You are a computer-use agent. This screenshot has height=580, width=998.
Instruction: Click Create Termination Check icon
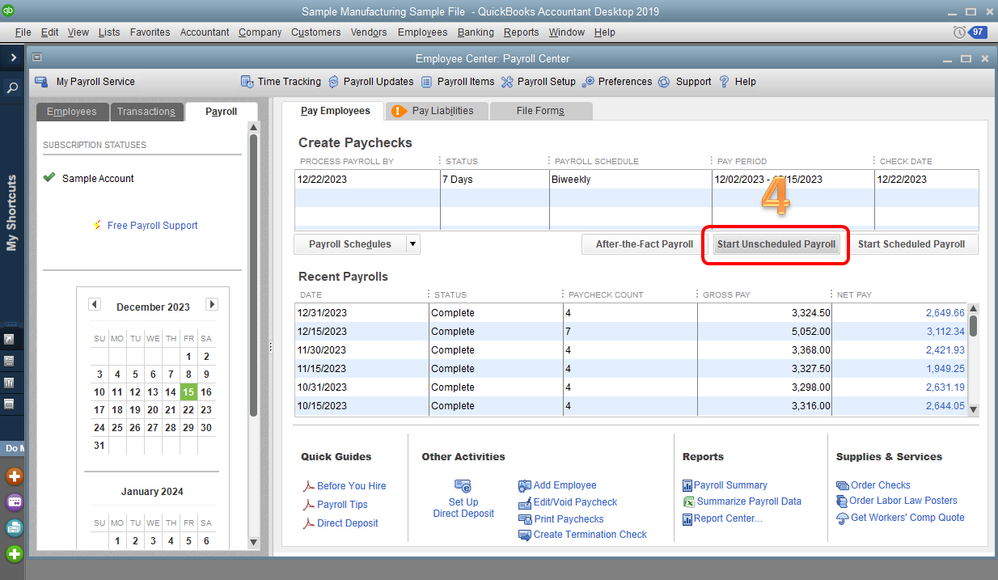524,535
